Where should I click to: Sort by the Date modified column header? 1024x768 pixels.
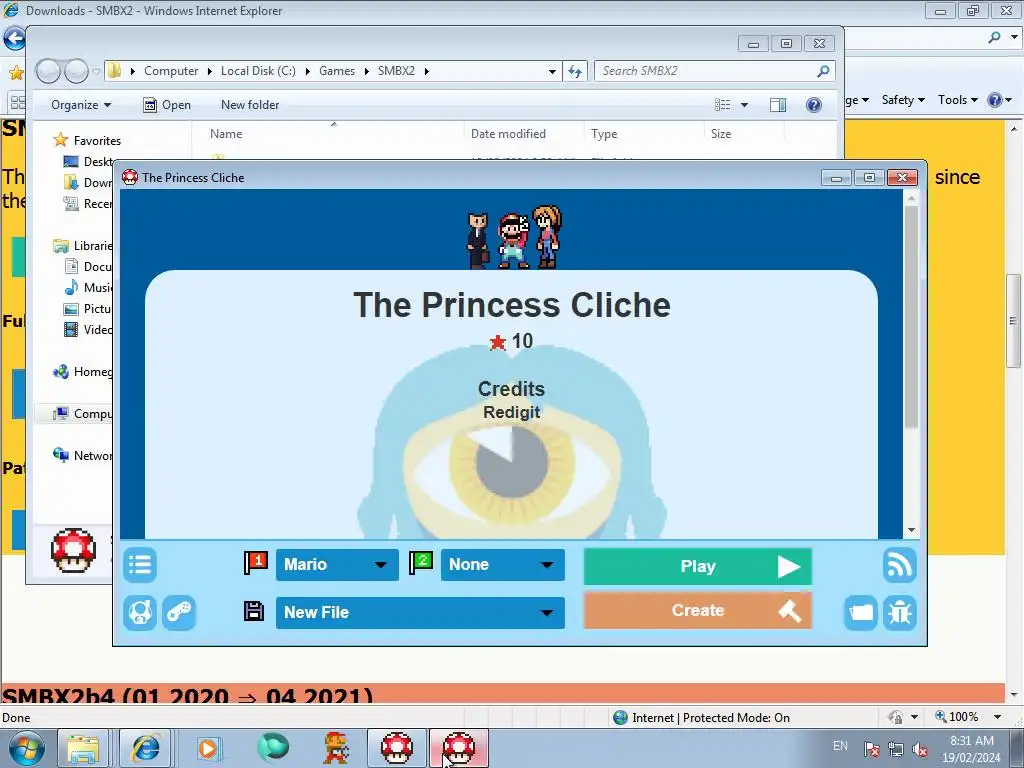508,134
